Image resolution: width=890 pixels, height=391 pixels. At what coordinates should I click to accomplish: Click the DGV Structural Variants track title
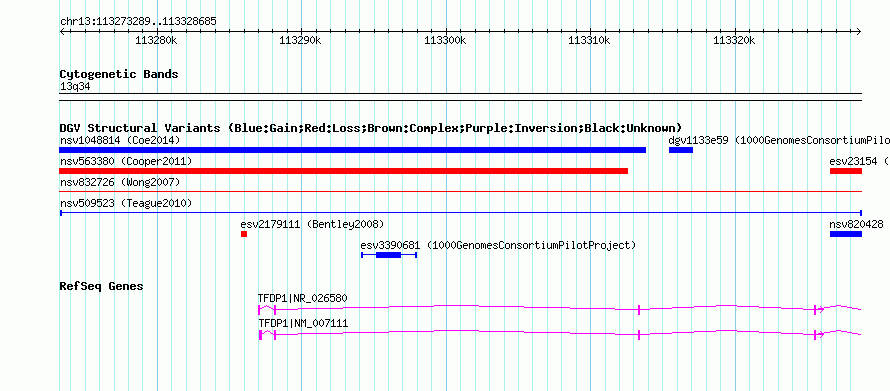[x=371, y=128]
